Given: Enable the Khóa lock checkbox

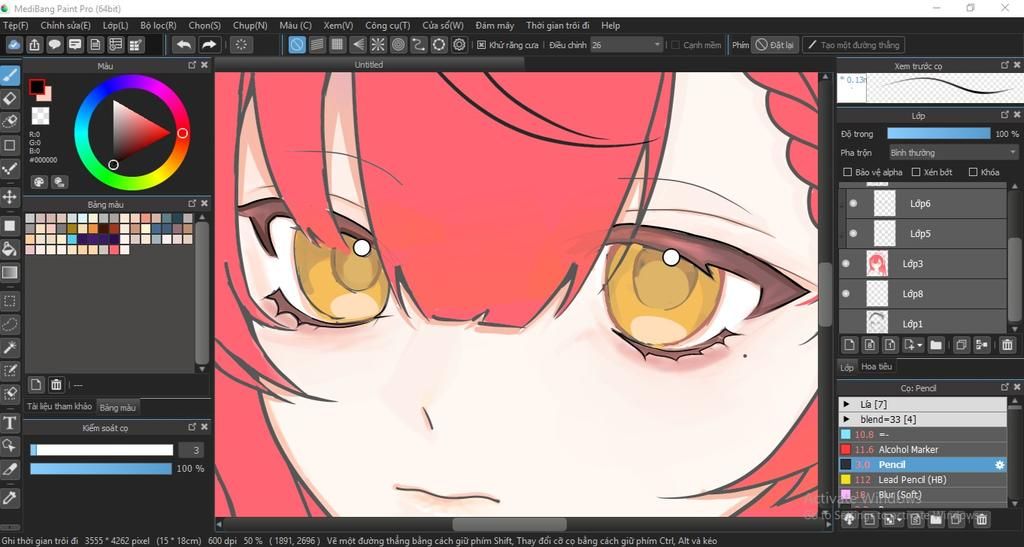Looking at the screenshot, I should (x=973, y=172).
